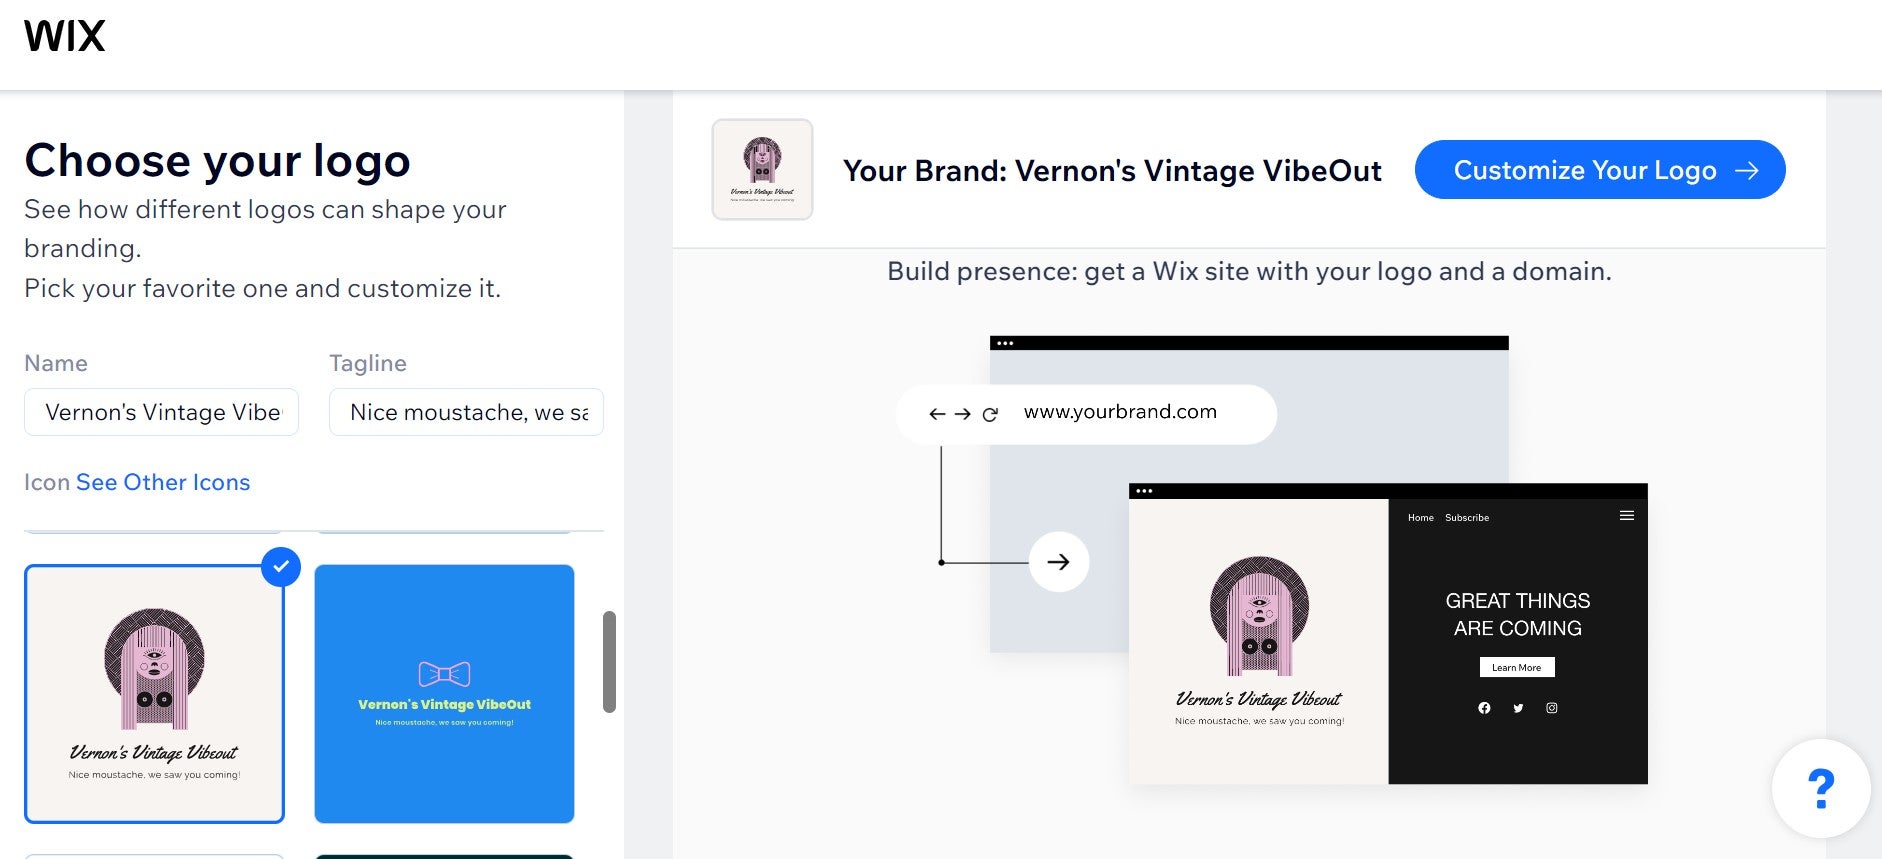
Task: Click the arrow inside Customize Your Logo button
Action: (x=1747, y=171)
